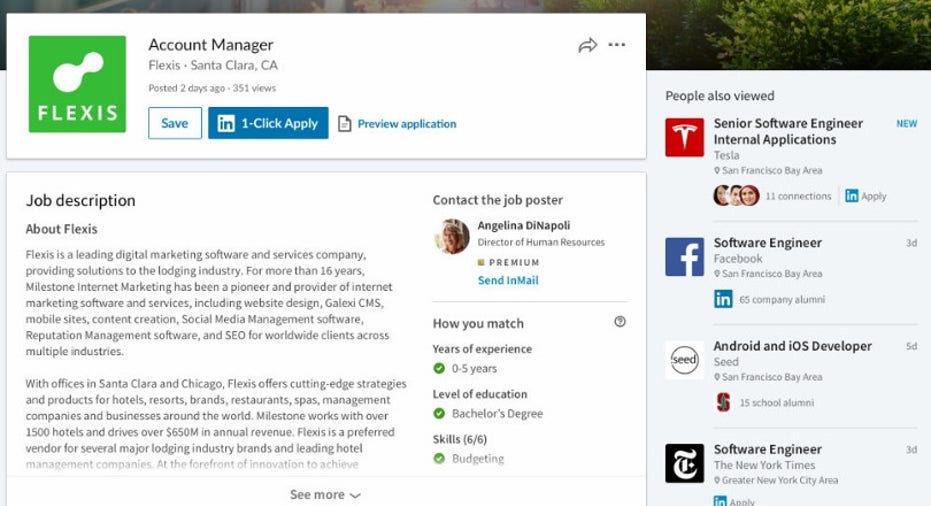Open Angelina DiNapoli's profile name

click(524, 226)
